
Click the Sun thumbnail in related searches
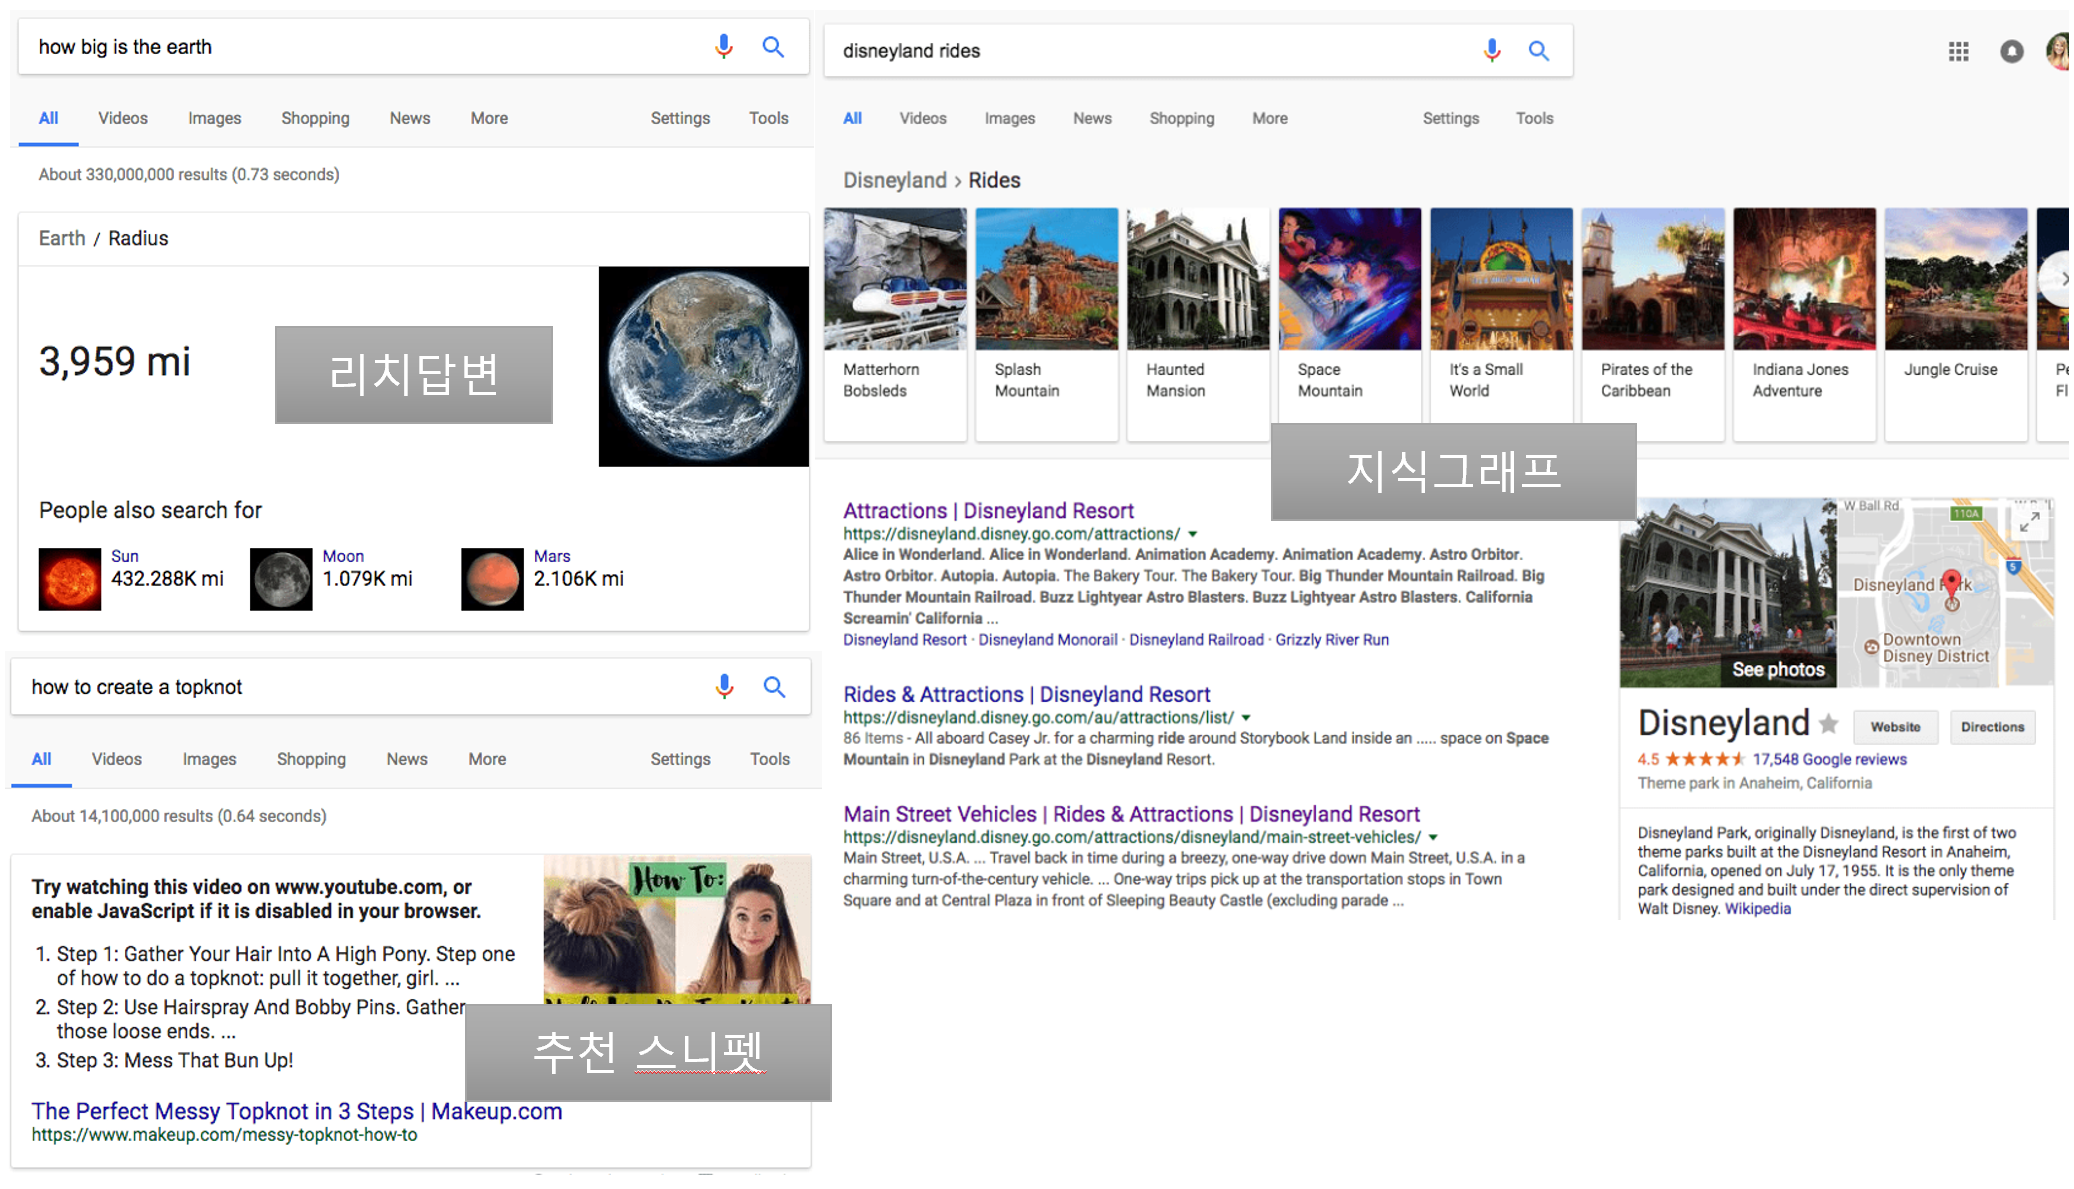click(69, 579)
